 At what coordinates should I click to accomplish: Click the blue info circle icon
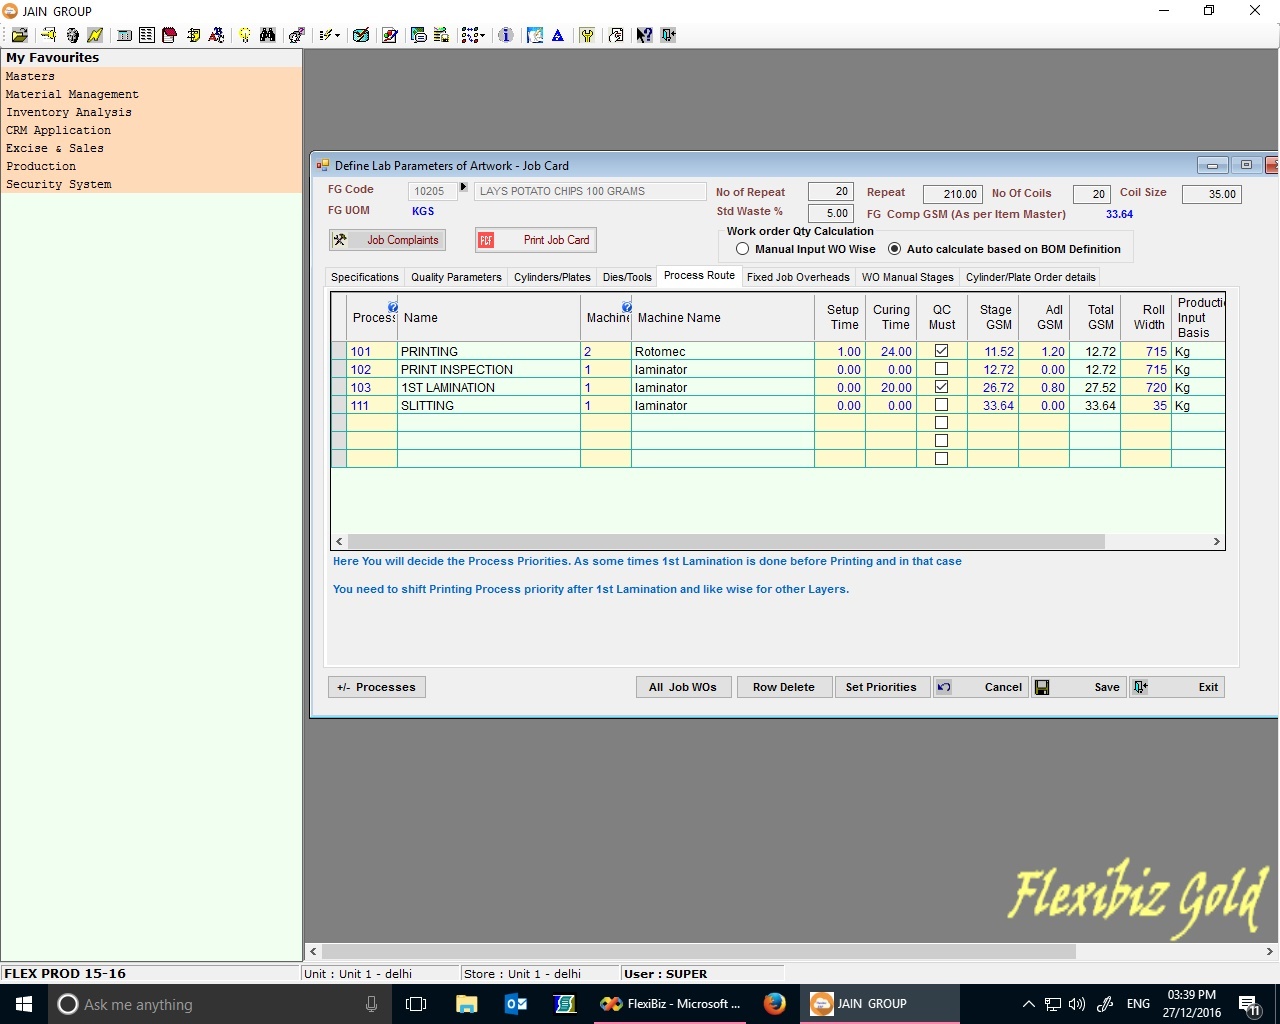tap(506, 35)
